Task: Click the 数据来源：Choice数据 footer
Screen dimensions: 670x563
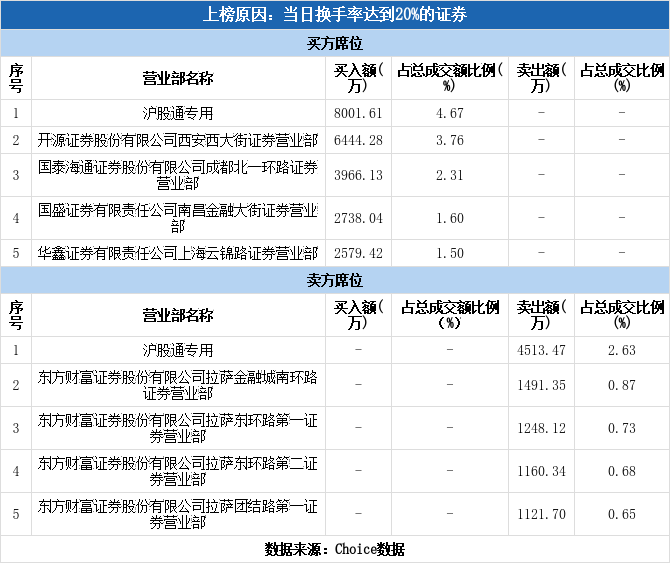Action: tap(335, 549)
